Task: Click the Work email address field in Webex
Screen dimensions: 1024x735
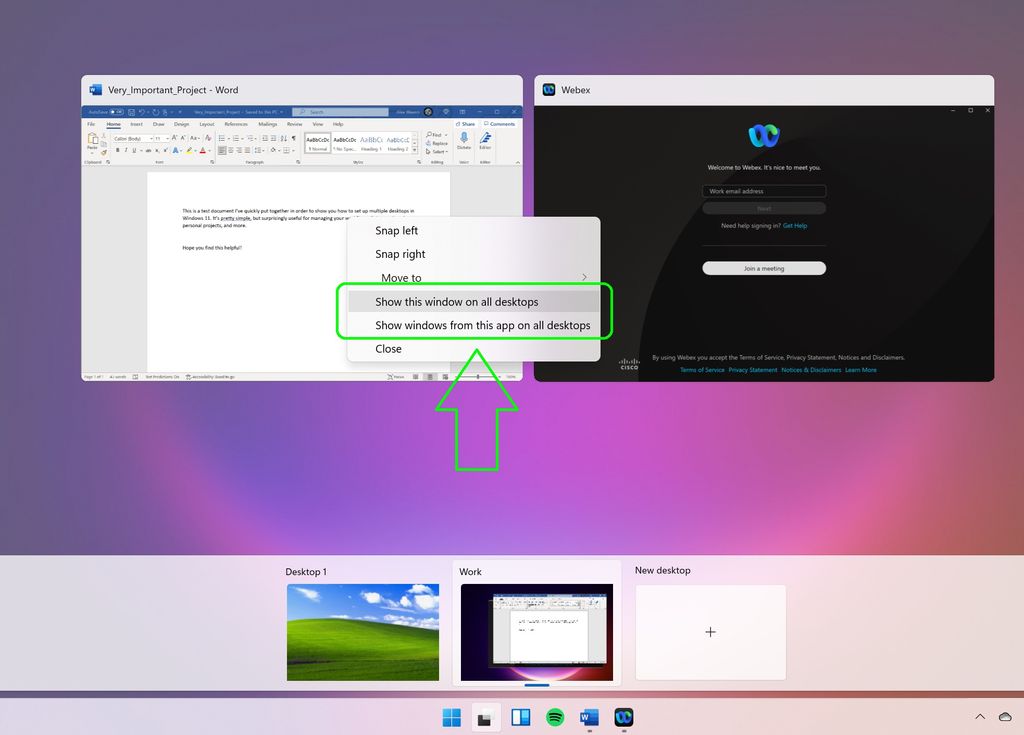Action: (763, 190)
